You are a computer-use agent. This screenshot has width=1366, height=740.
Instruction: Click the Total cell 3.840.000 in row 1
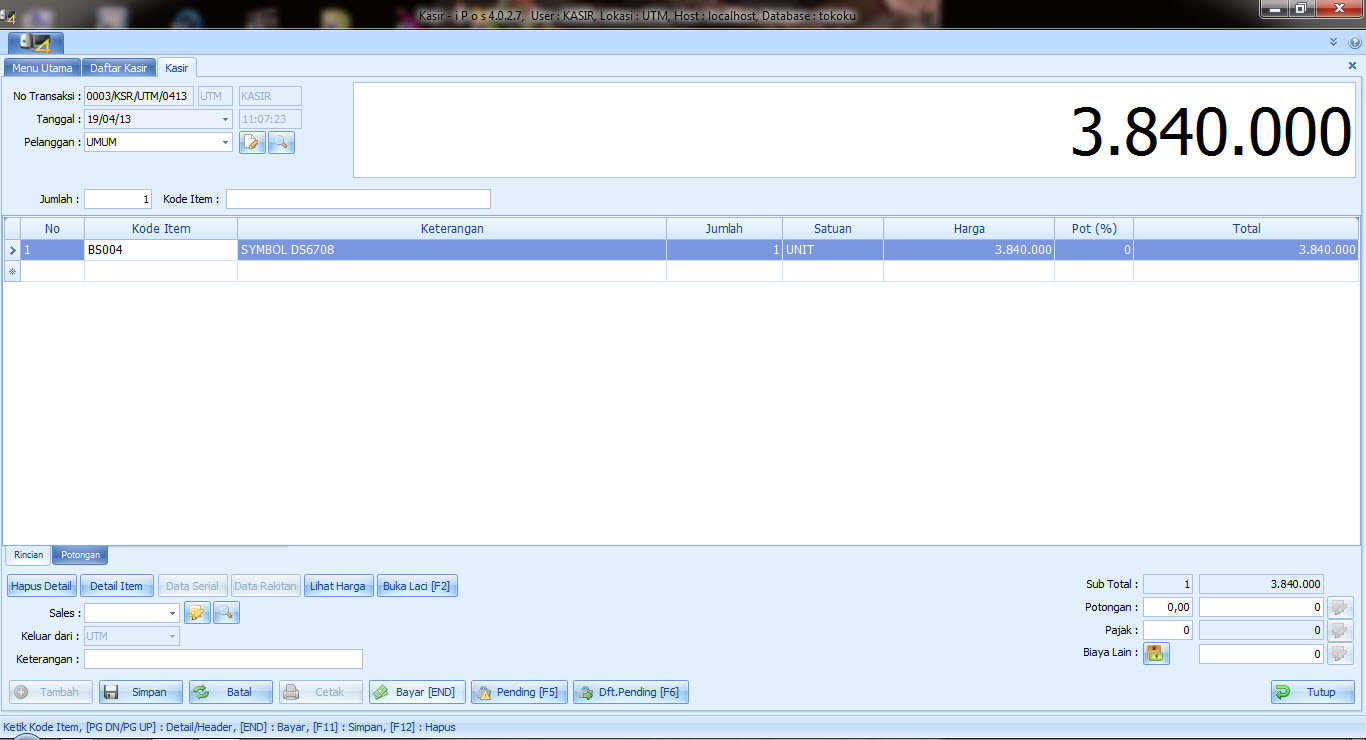click(1246, 250)
